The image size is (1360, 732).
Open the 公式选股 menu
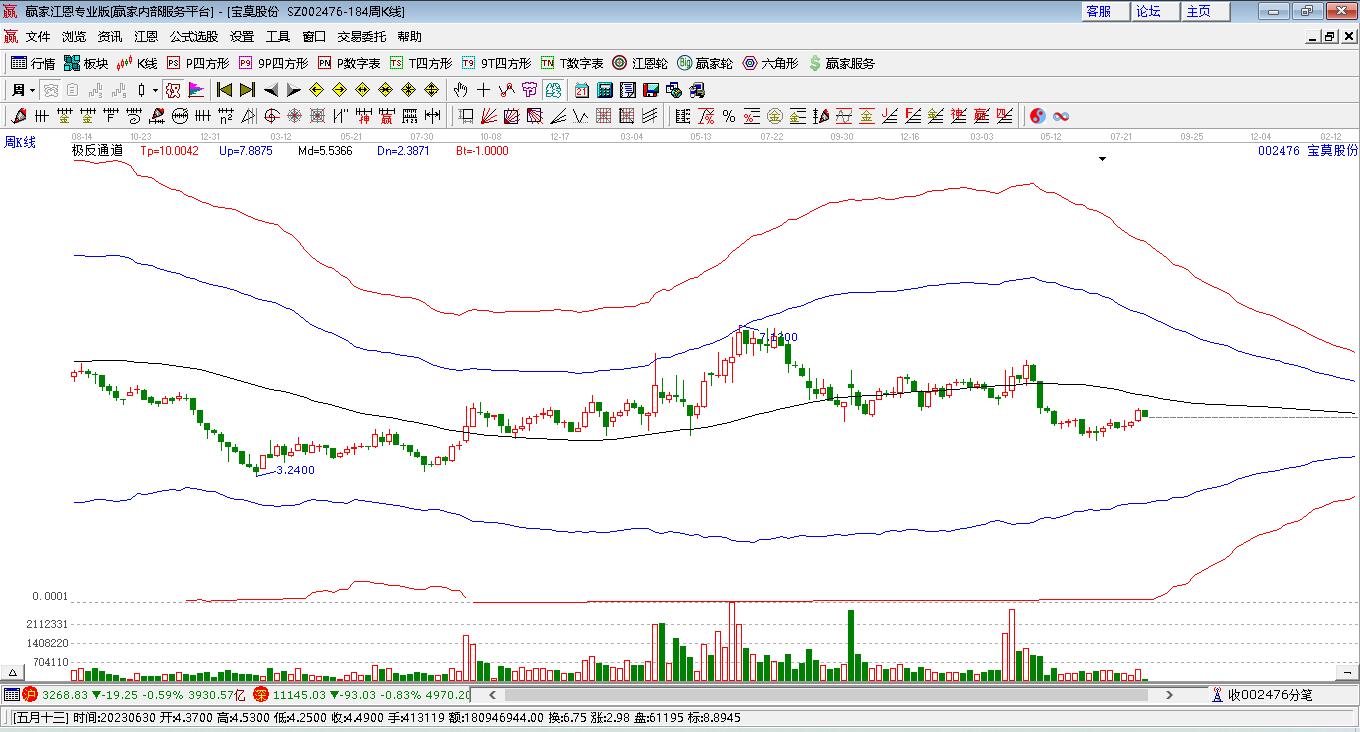tap(193, 37)
